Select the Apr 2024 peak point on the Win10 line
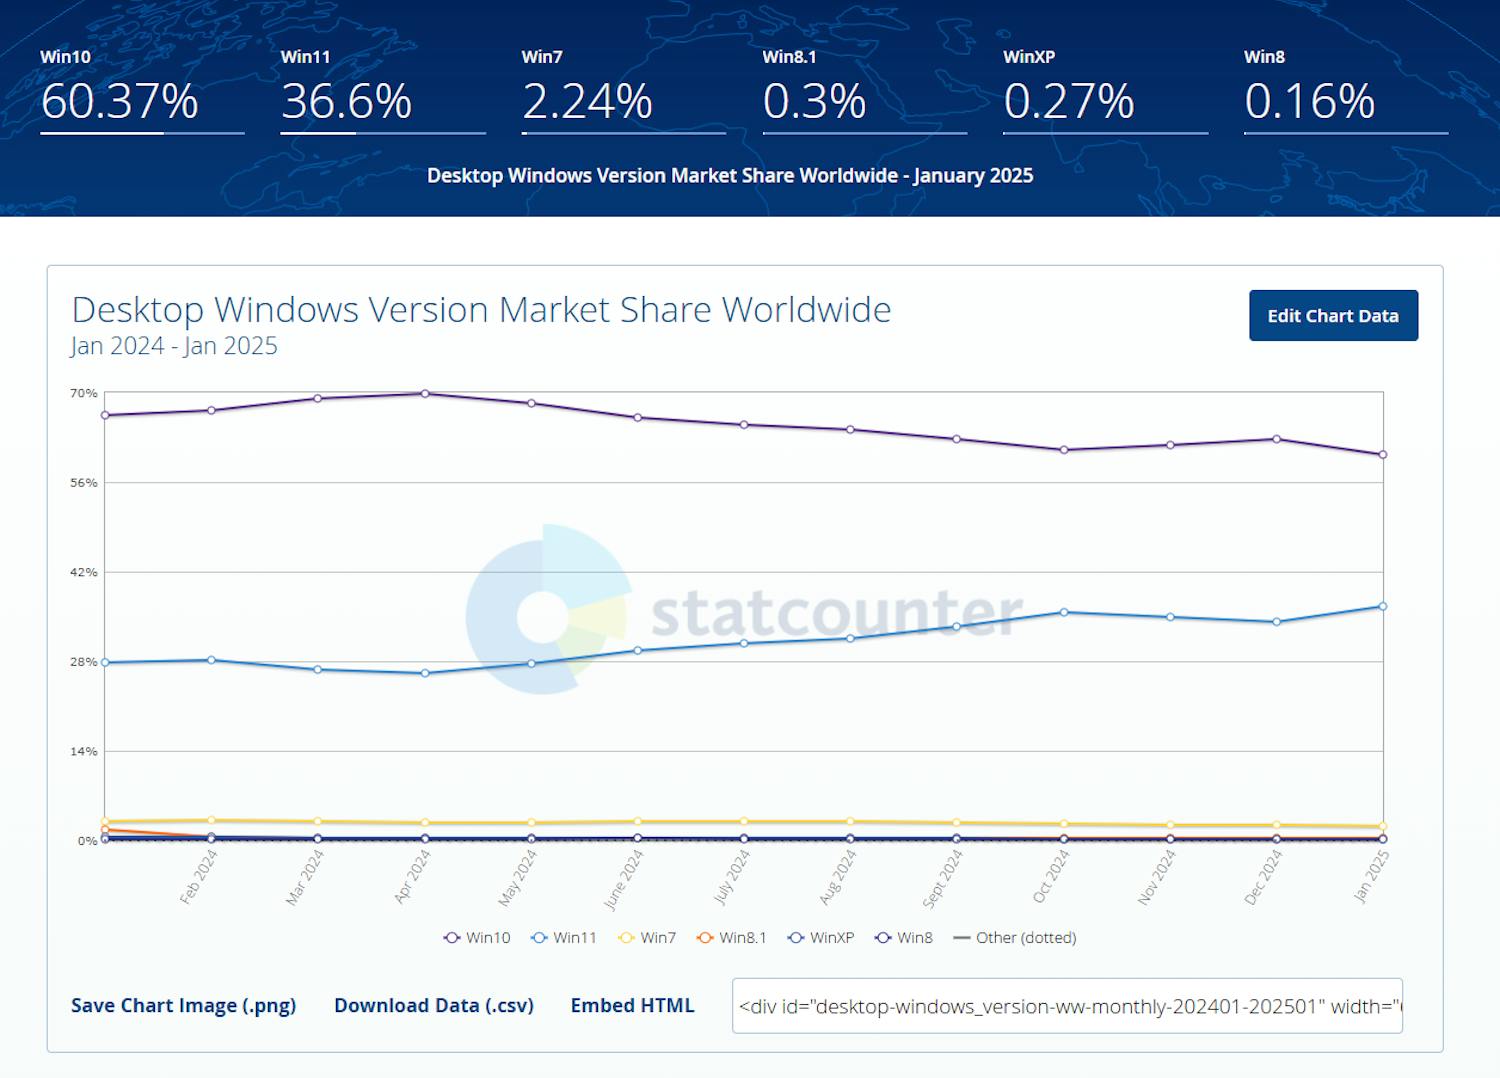This screenshot has width=1500, height=1078. click(x=425, y=393)
